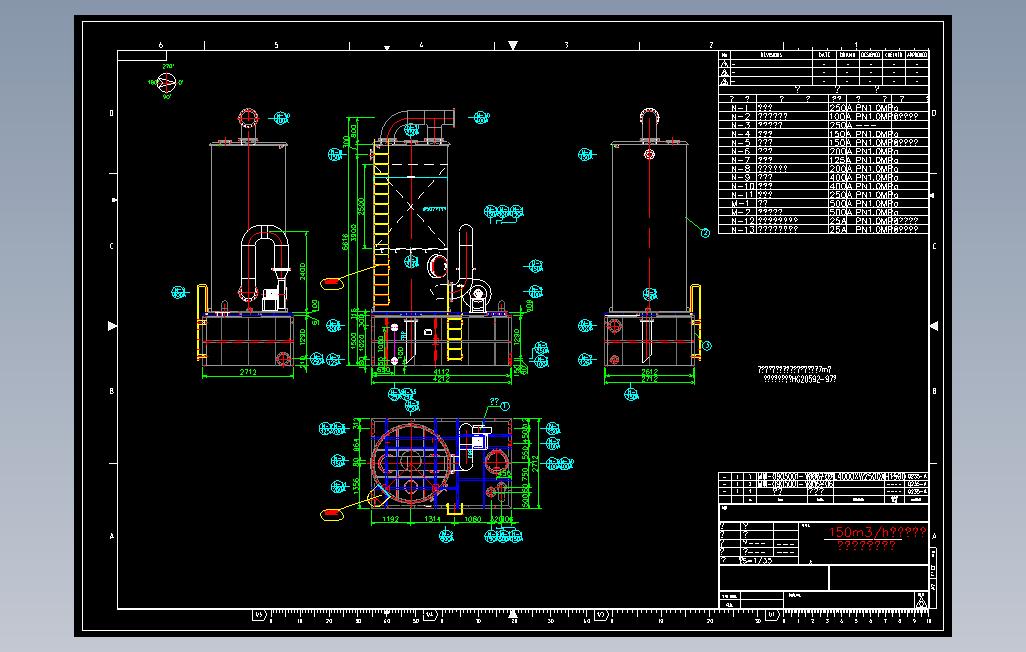
Task: Click the large circular tower outline in the plan view
Action: tap(411, 463)
